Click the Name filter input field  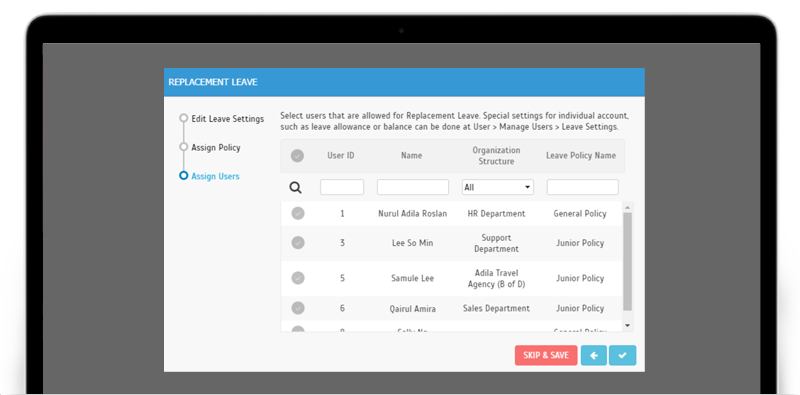tap(413, 187)
